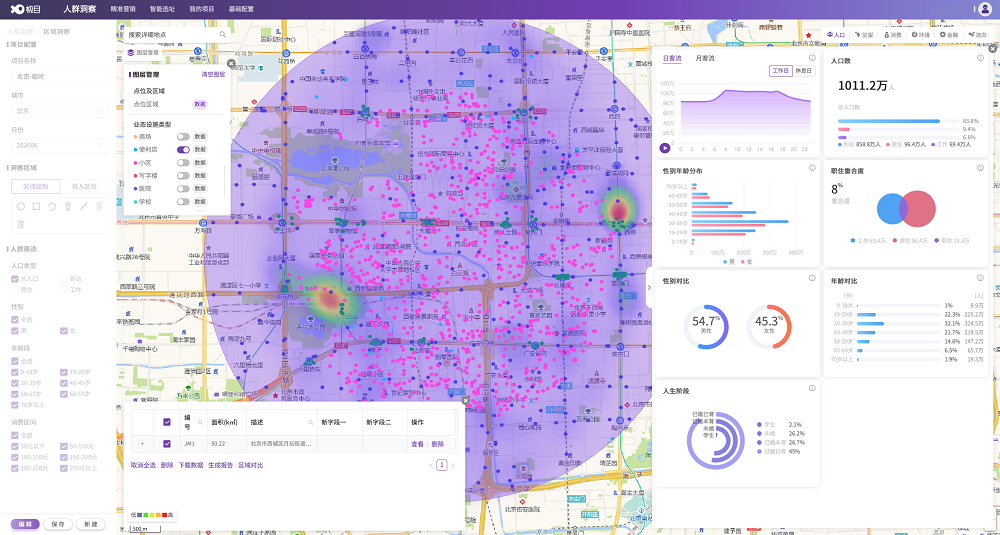Expand the JM1 table row

pos(141,444)
